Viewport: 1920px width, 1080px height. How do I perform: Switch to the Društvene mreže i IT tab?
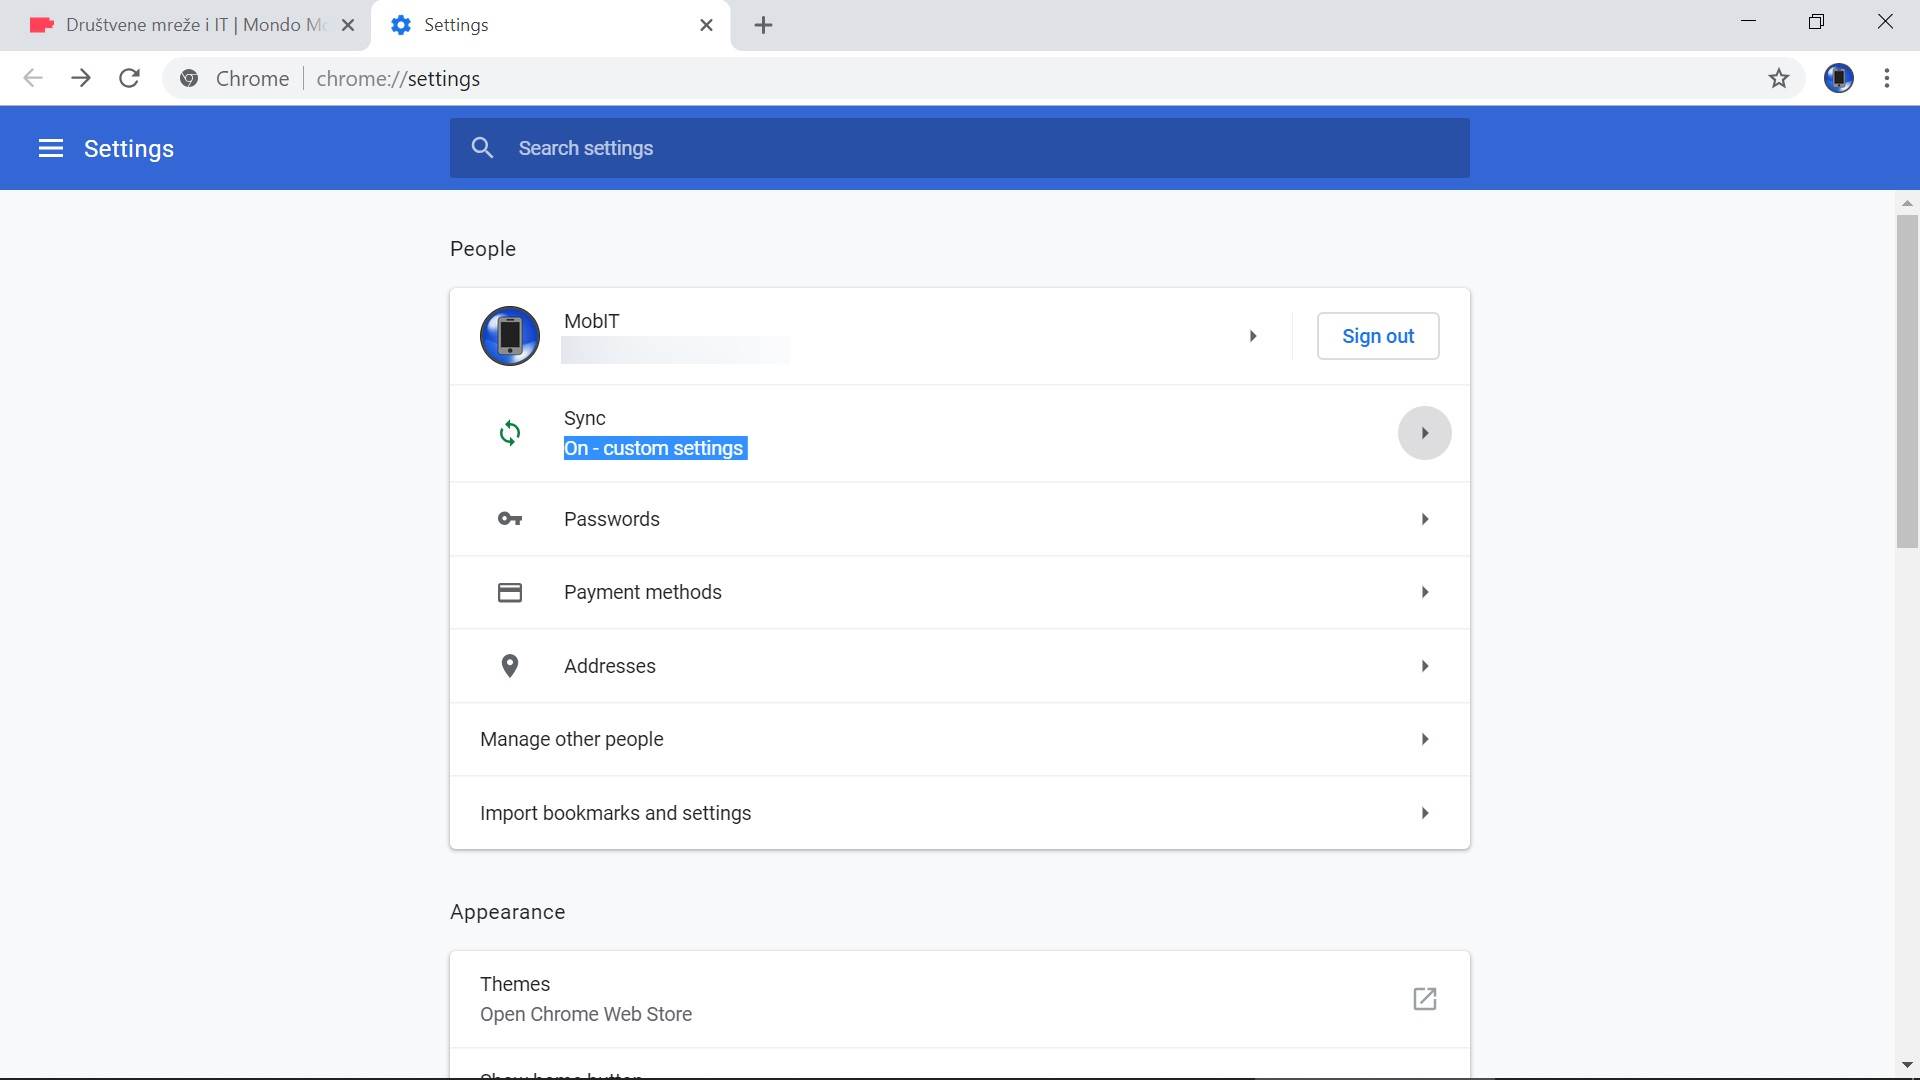[x=185, y=25]
